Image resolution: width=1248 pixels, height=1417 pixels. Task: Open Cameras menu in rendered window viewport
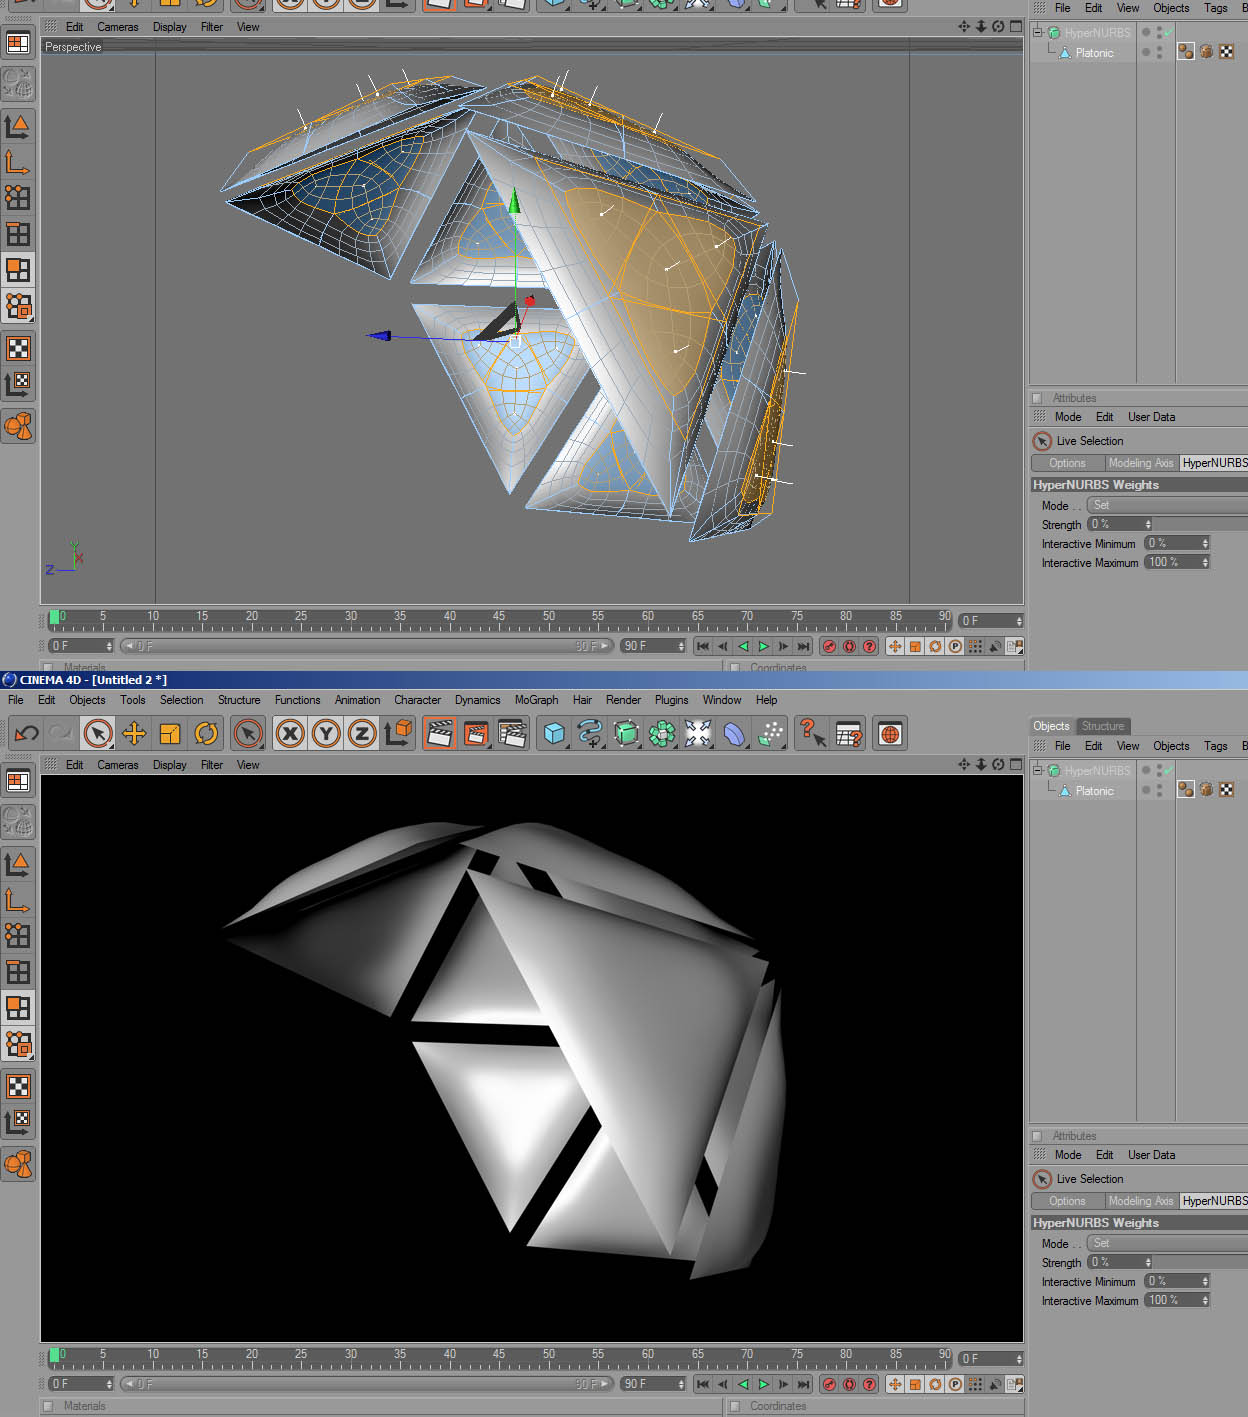(x=118, y=765)
